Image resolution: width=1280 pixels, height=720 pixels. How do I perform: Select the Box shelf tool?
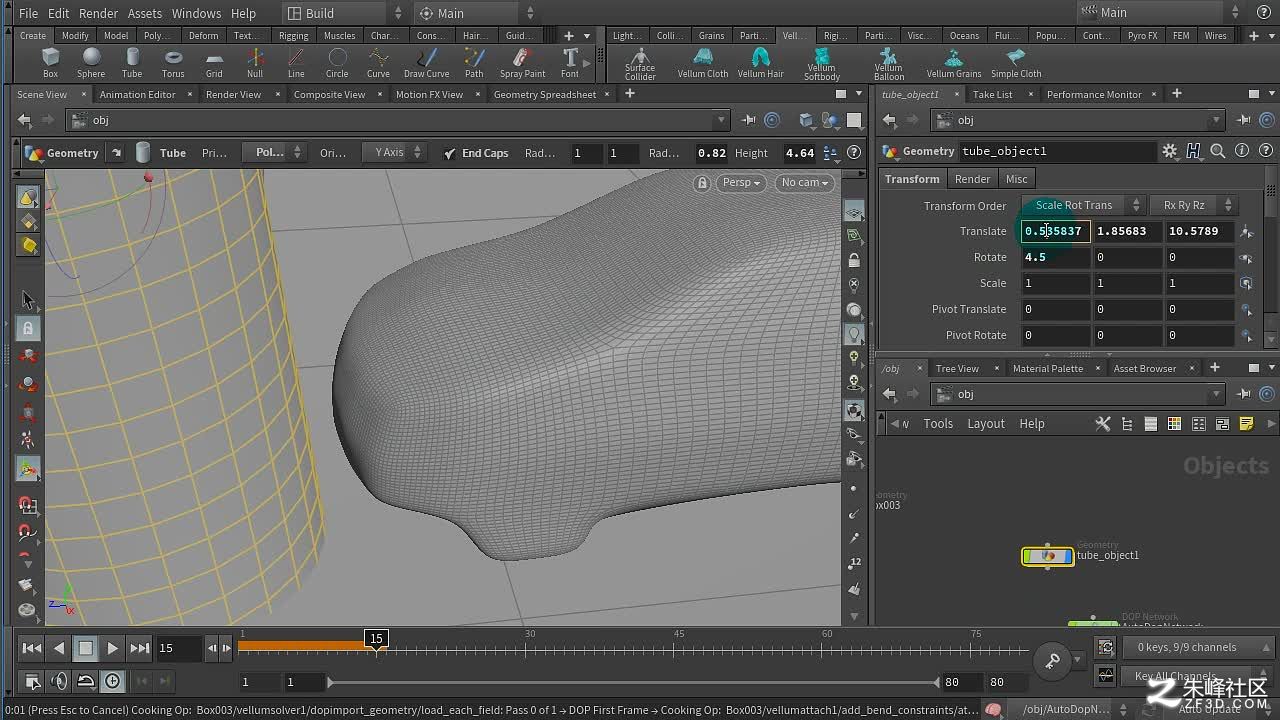point(50,63)
